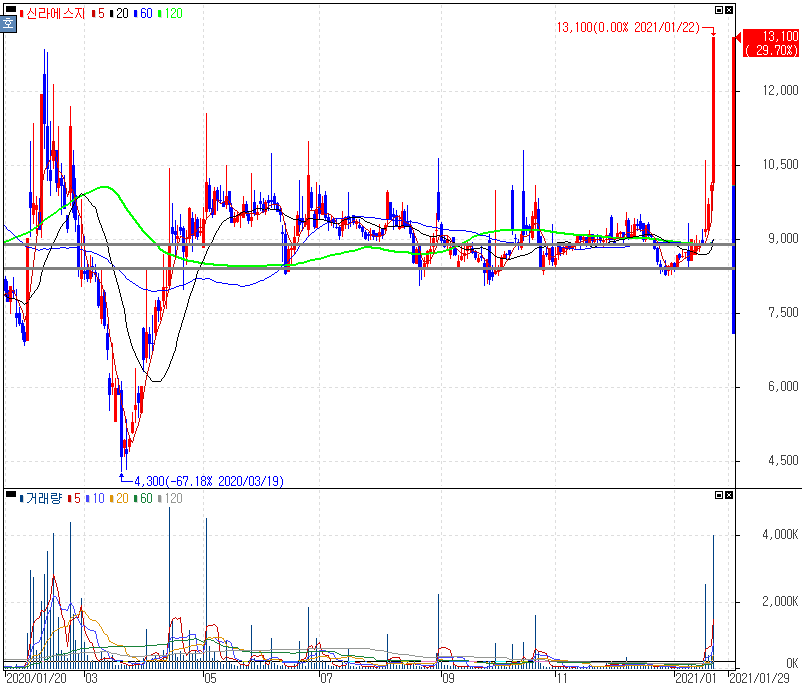This screenshot has height=686, width=802.
Task: Click the 09 month label on time axis
Action: (x=448, y=679)
